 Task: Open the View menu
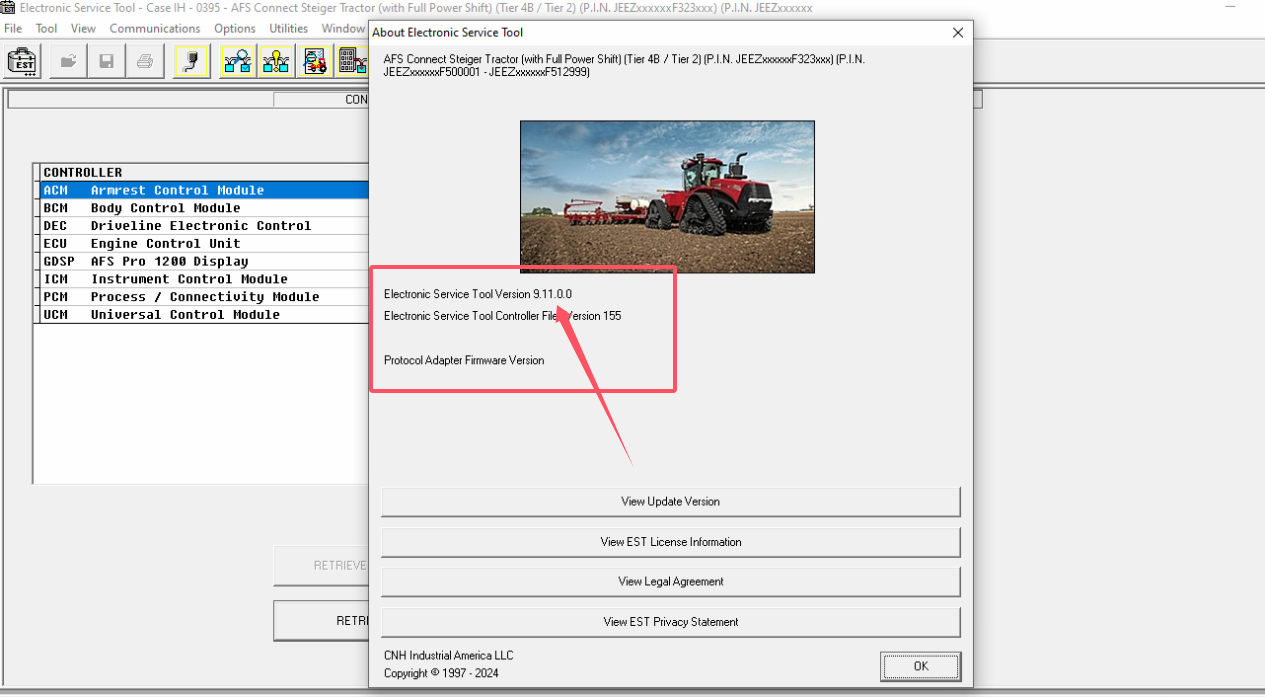84,28
